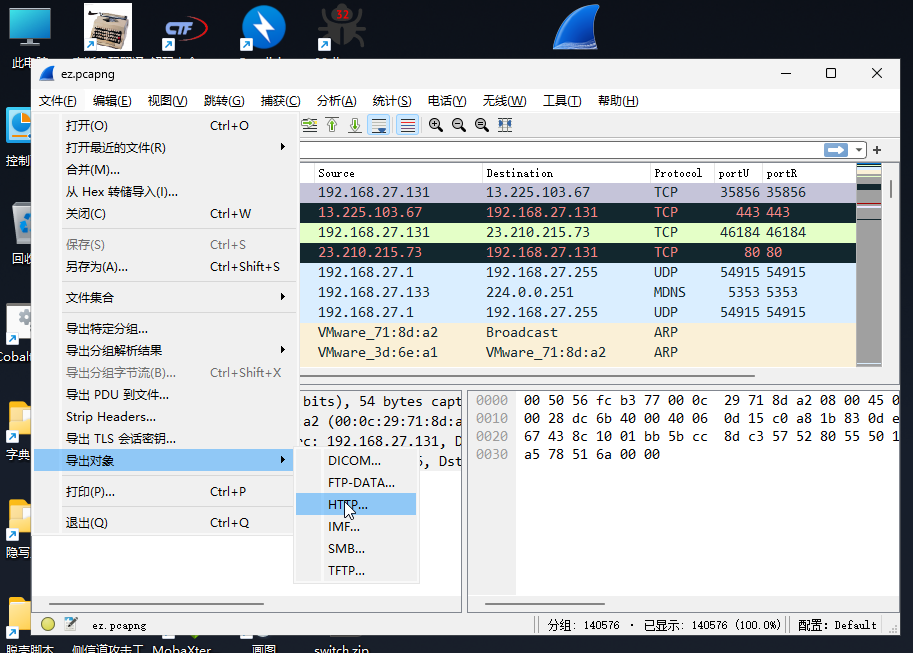Open the Wireshark shark fin desktop icon
The width and height of the screenshot is (913, 653).
point(576,28)
